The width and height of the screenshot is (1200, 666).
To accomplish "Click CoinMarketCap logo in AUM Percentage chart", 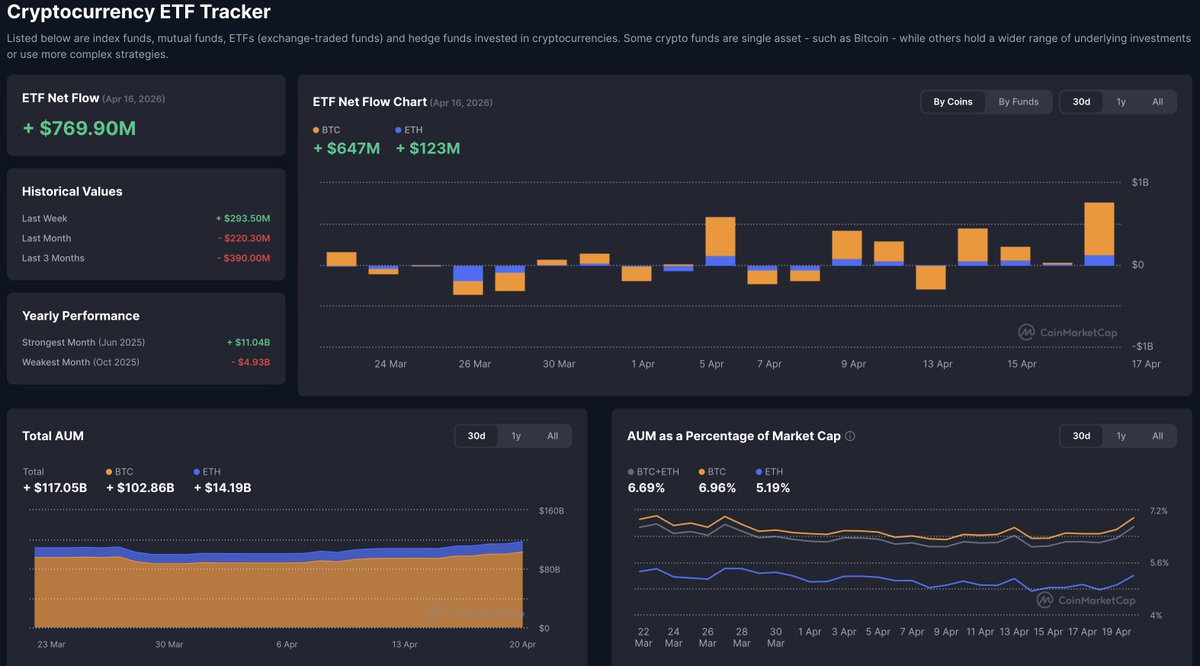I will [1085, 600].
